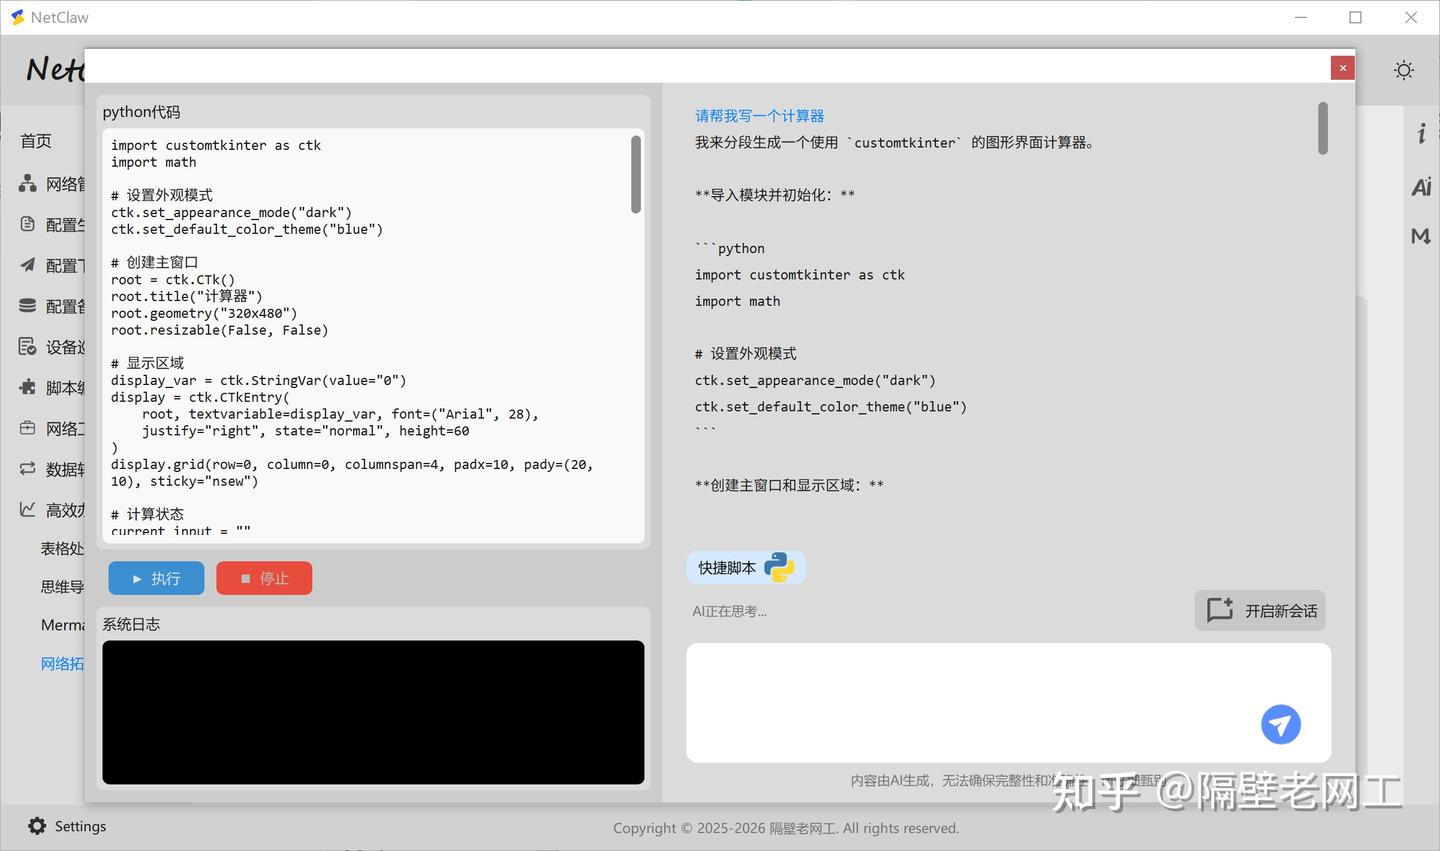This screenshot has height=851, width=1440.
Task: Click the info 'i' icon on right sidebar
Action: 1421,133
